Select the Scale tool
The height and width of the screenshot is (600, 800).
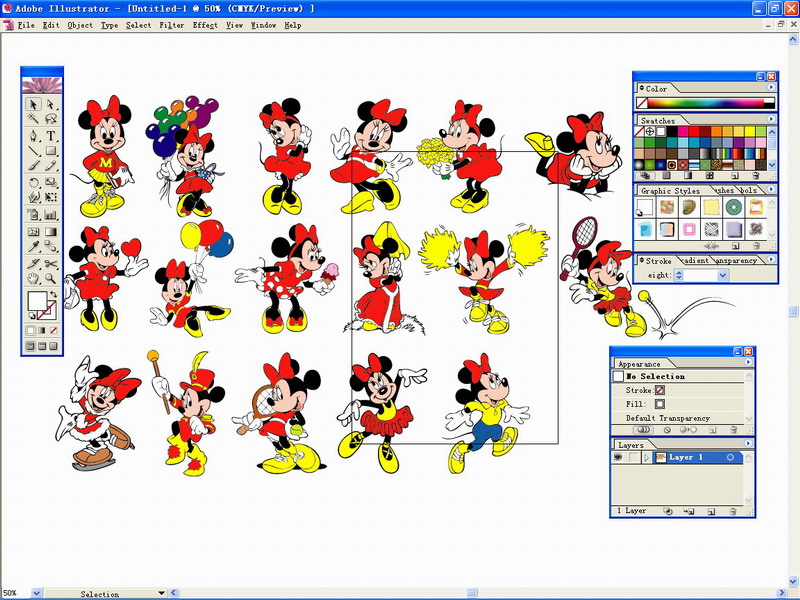click(x=51, y=183)
